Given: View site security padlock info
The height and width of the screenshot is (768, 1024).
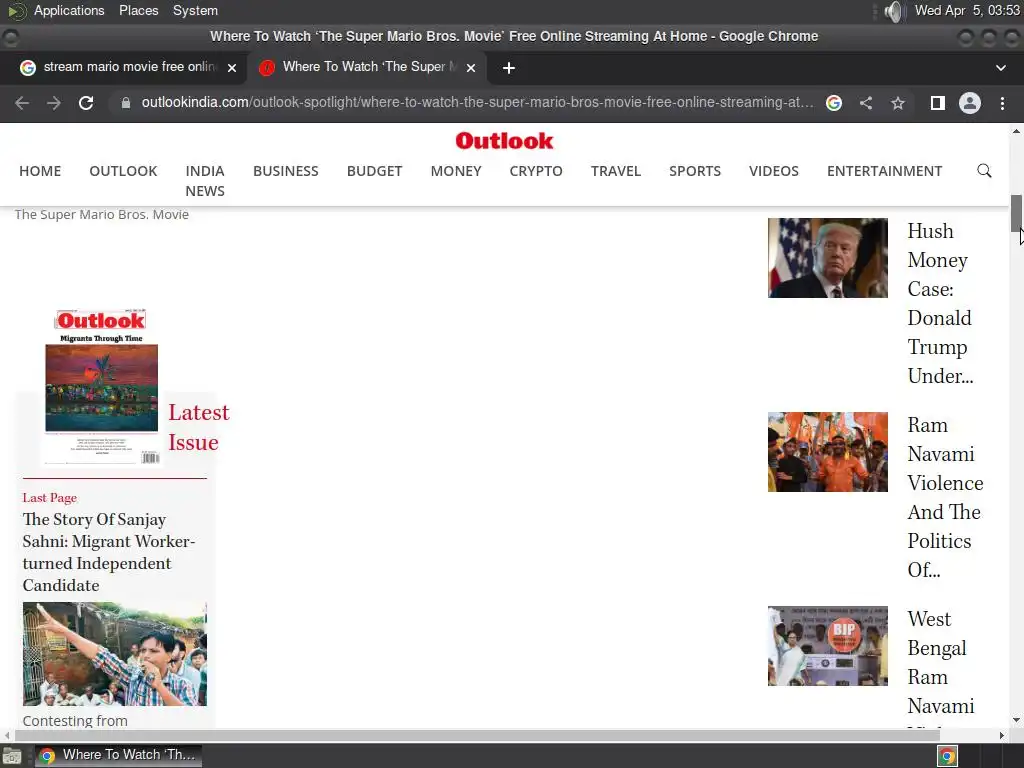Looking at the screenshot, I should (125, 103).
